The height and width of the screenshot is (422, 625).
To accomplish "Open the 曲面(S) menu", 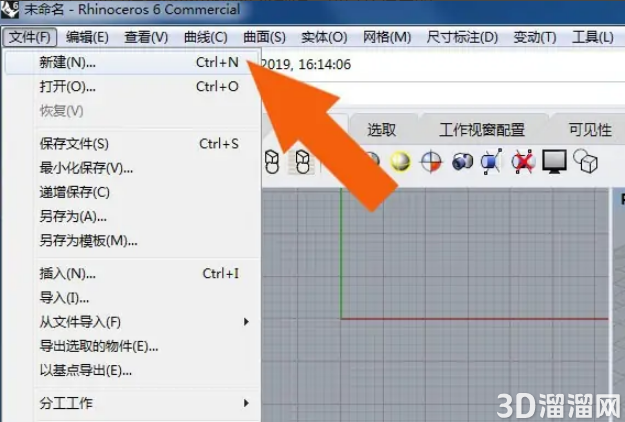I will 264,37.
